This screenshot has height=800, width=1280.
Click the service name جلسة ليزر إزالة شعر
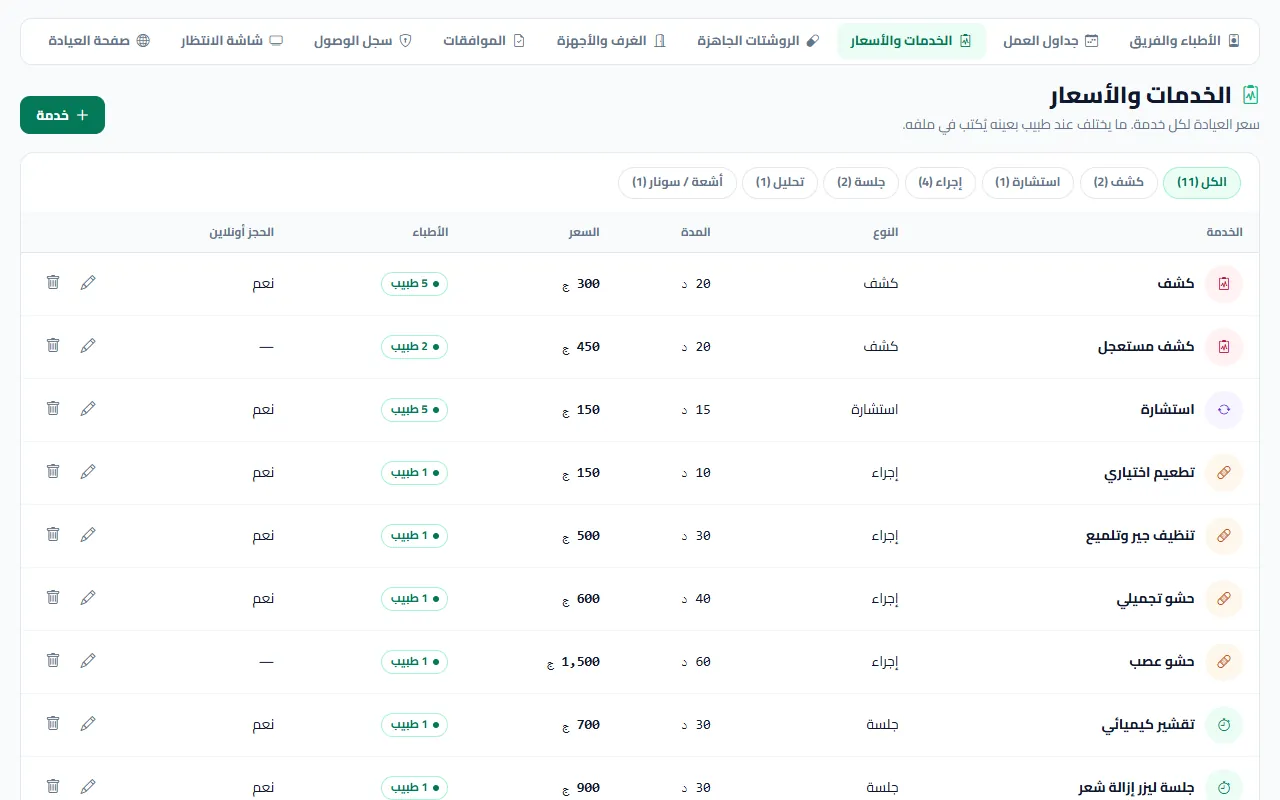pos(1137,788)
